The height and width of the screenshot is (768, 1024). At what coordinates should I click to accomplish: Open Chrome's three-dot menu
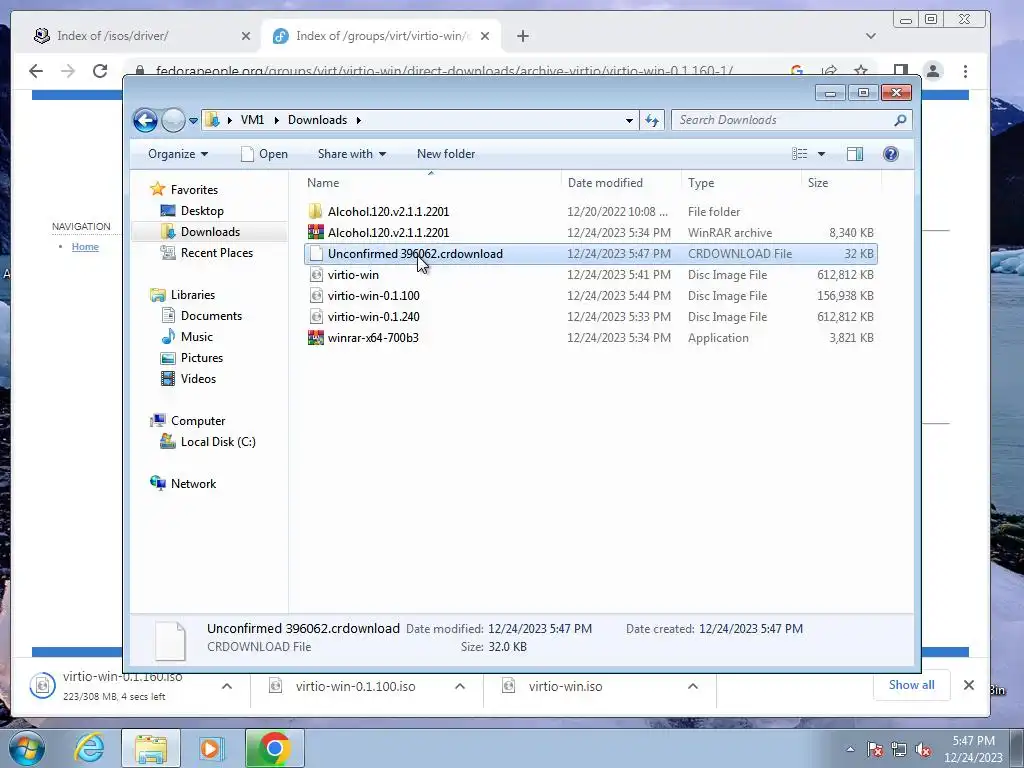pyautogui.click(x=965, y=71)
